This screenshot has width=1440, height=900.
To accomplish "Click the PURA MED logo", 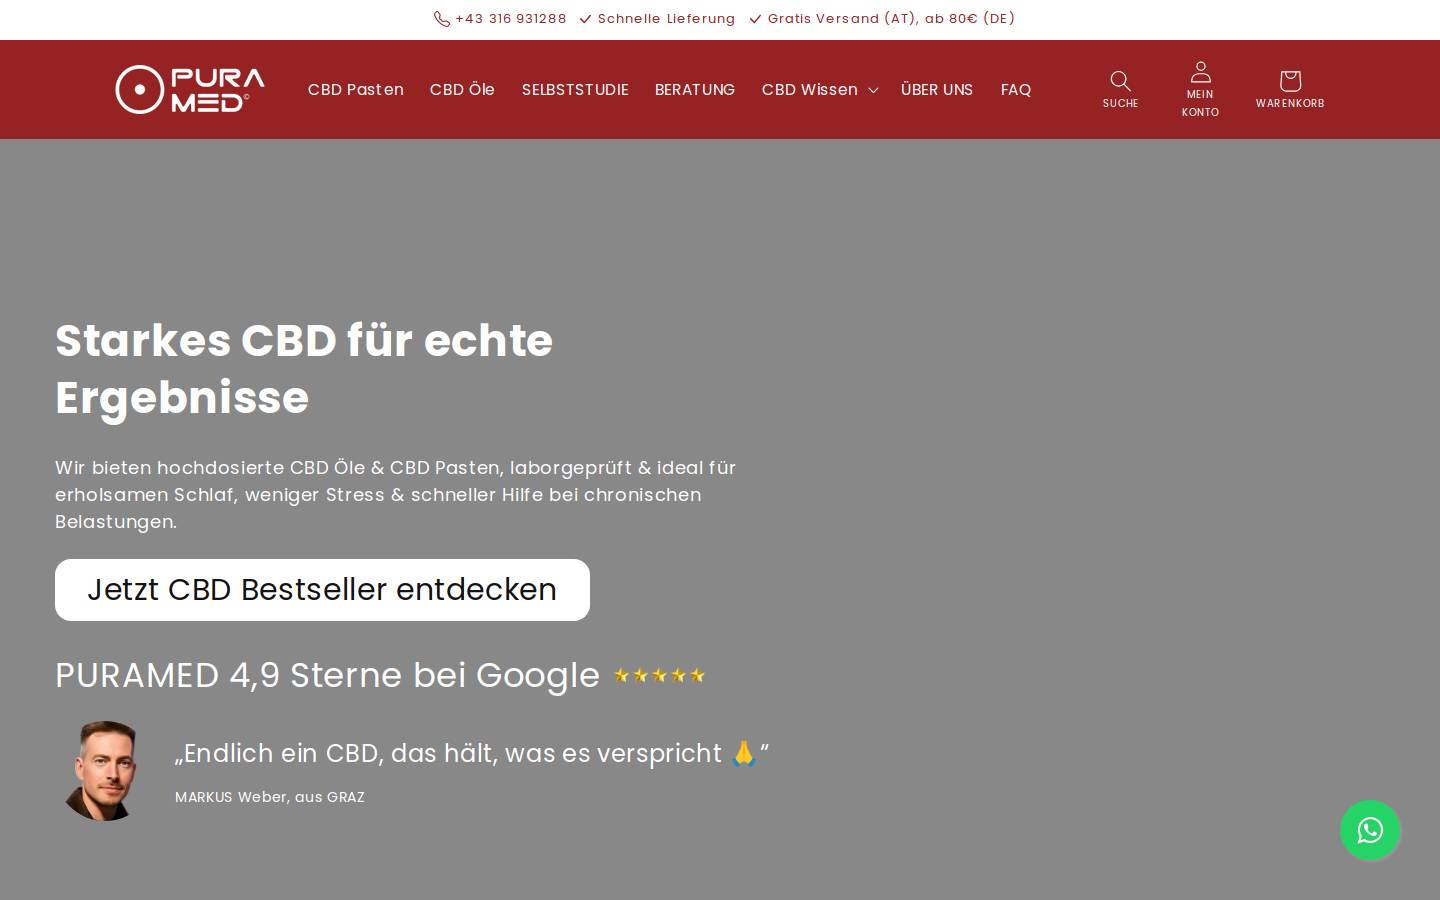I will 190,89.
